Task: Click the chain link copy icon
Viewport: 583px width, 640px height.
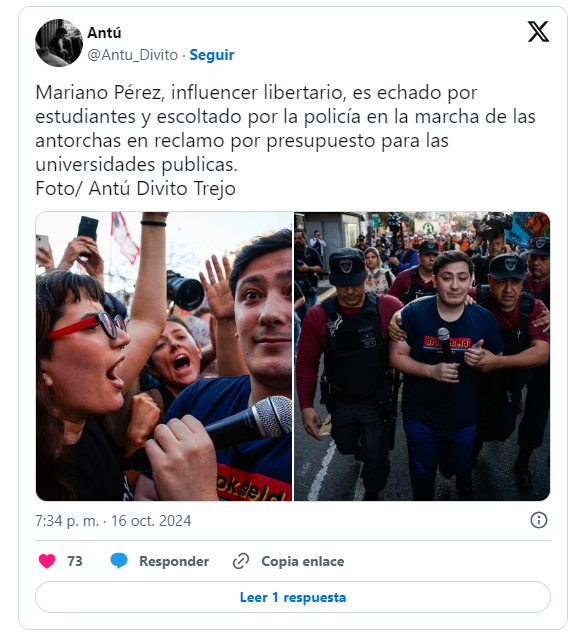Action: coord(241,561)
